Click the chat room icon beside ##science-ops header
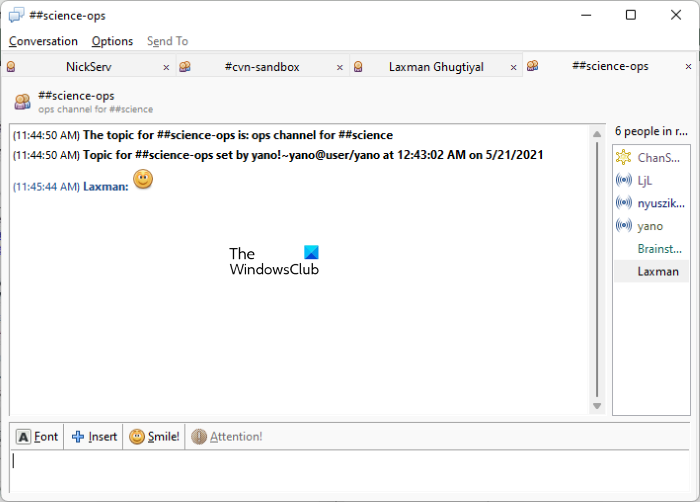The width and height of the screenshot is (700, 502). click(22, 102)
